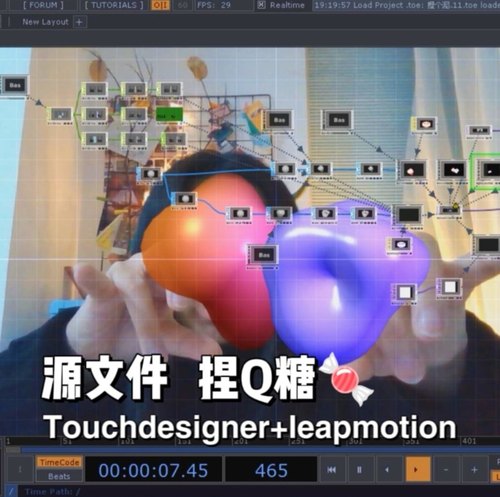The image size is (500, 497).
Task: Select the Bas node between orange and purple blobs
Action: click(x=263, y=256)
